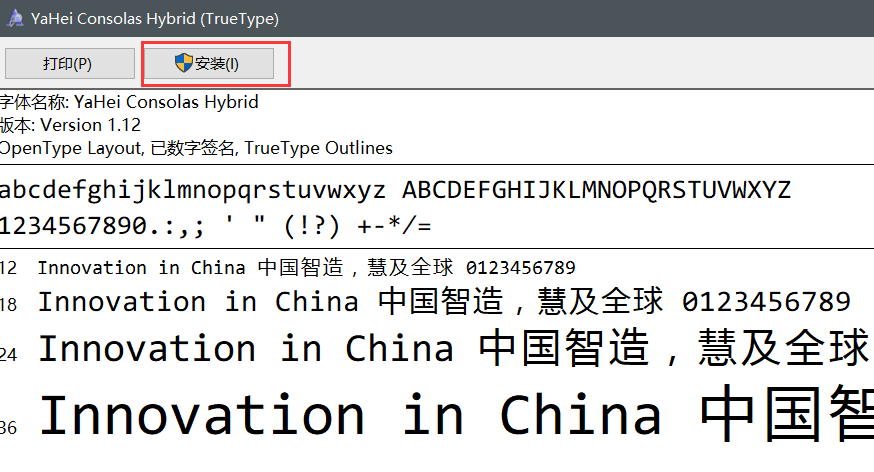Click the 打印(P) print button
874x472 pixels.
point(70,64)
